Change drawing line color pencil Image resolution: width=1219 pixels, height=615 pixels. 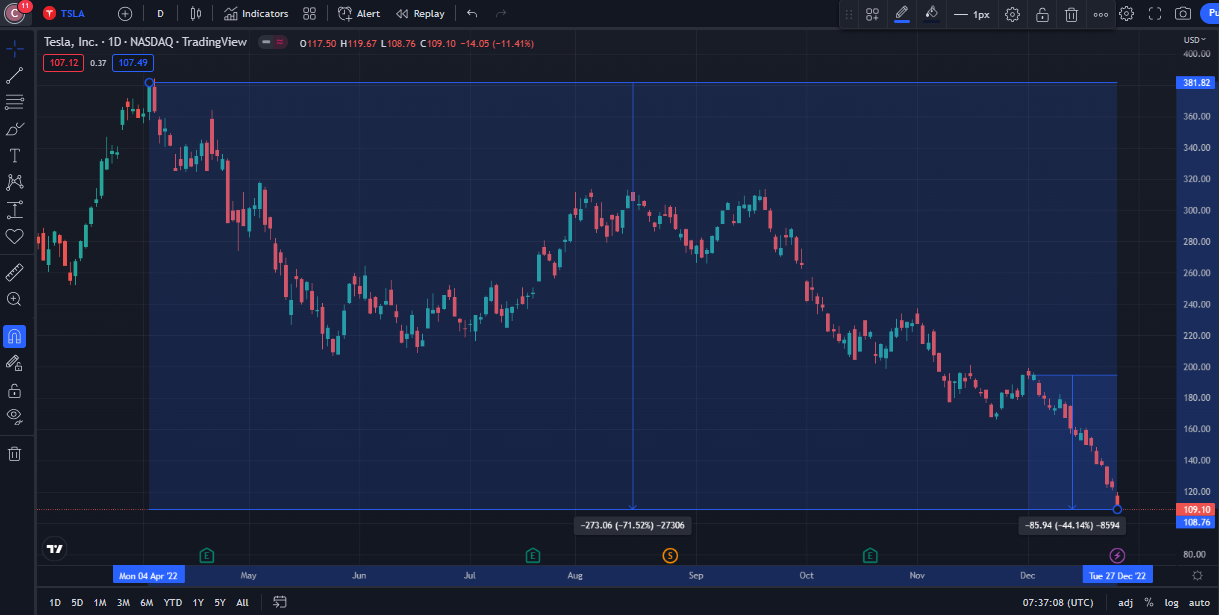pyautogui.click(x=902, y=14)
